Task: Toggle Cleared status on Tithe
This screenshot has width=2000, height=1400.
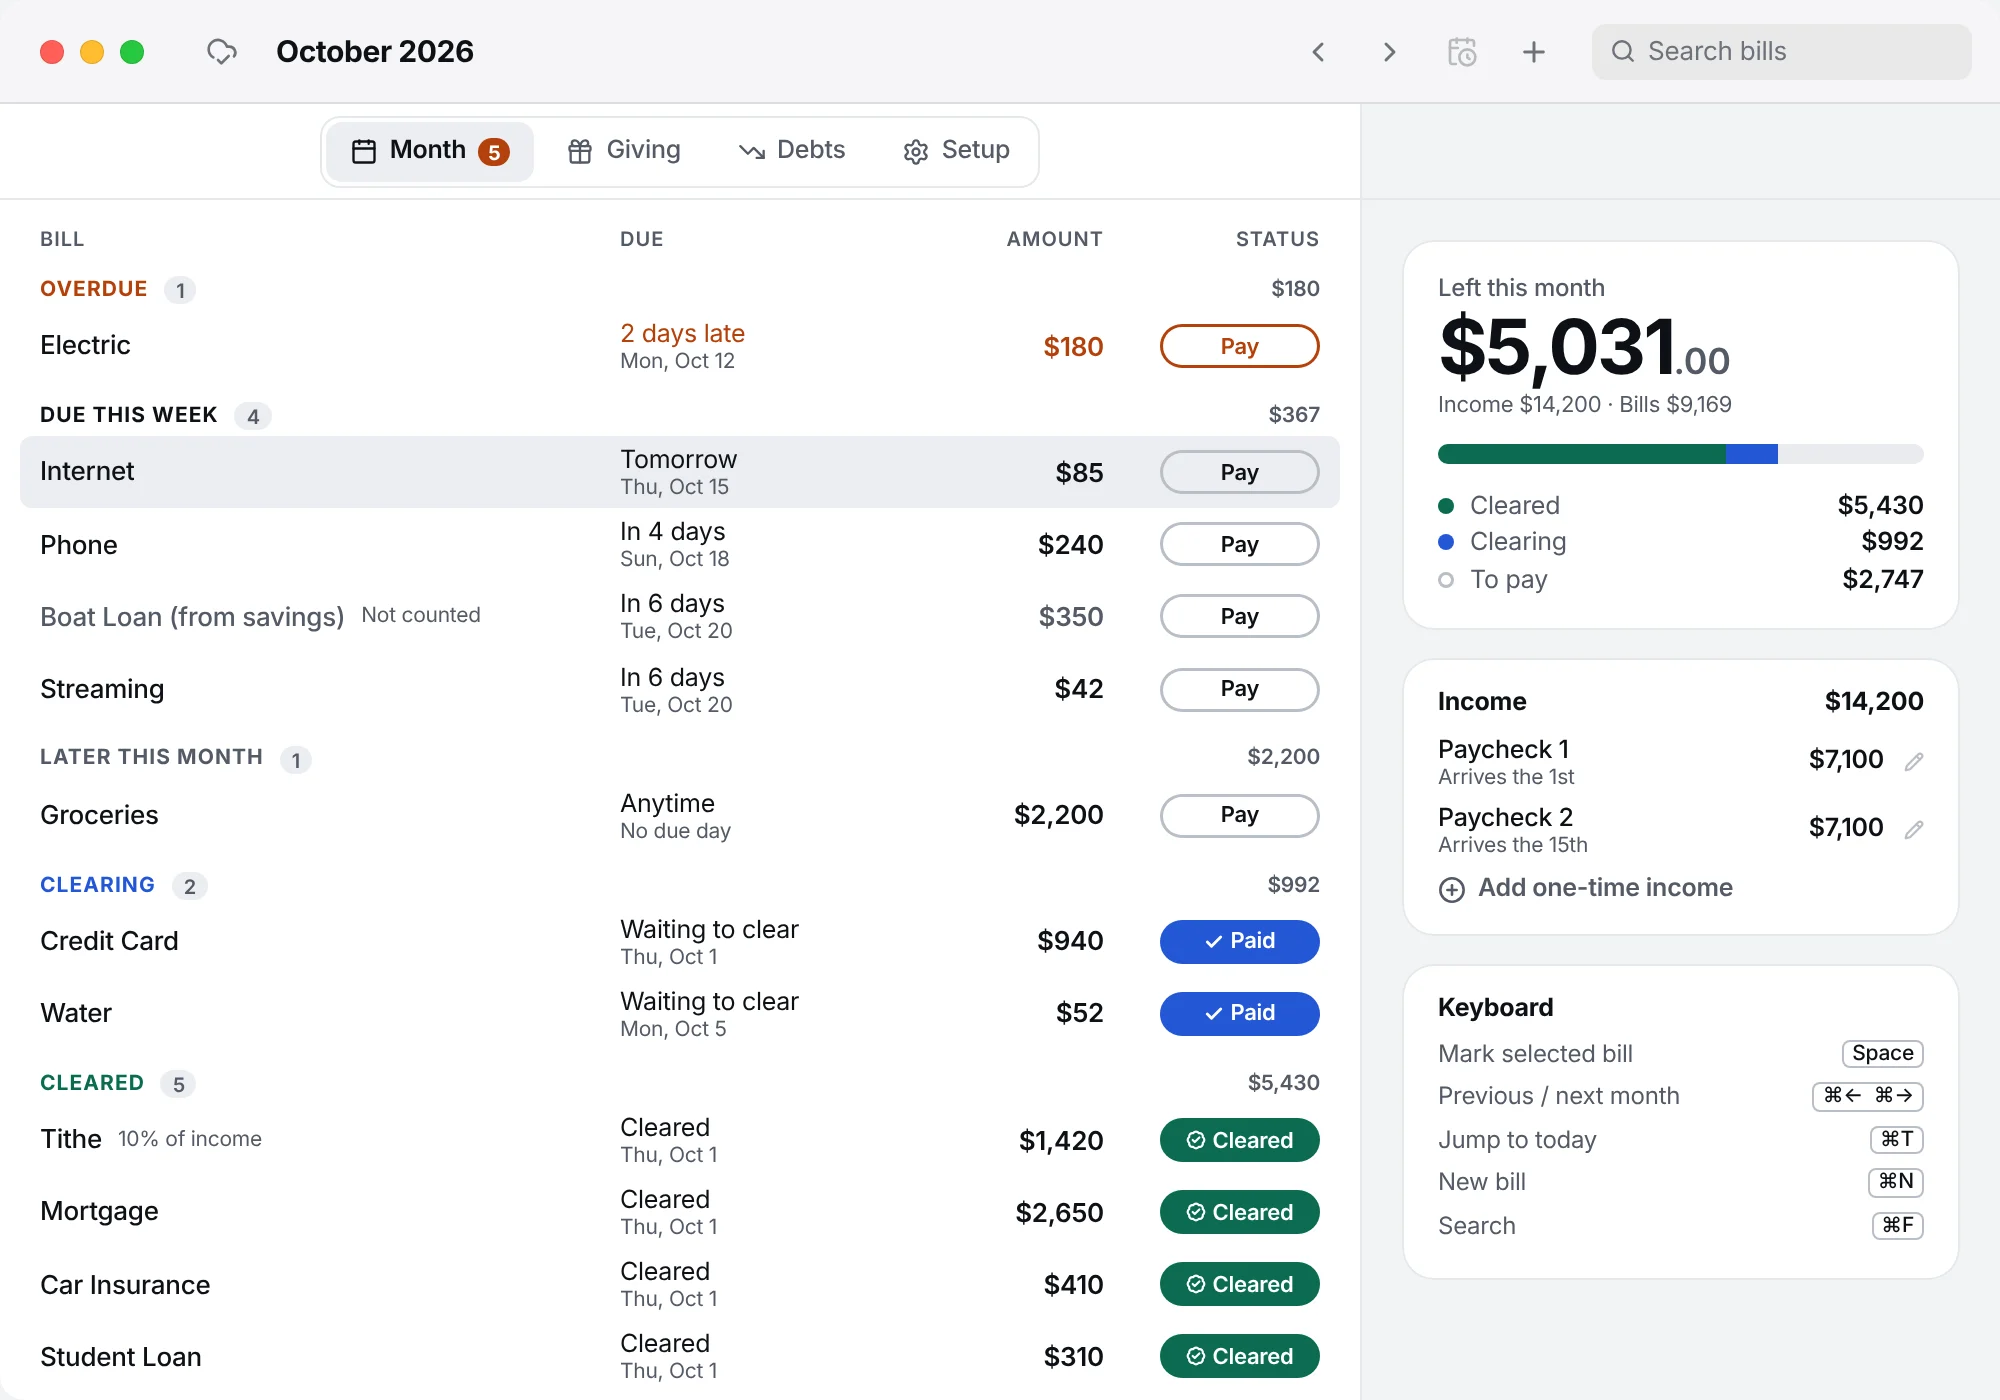Action: [1239, 1140]
